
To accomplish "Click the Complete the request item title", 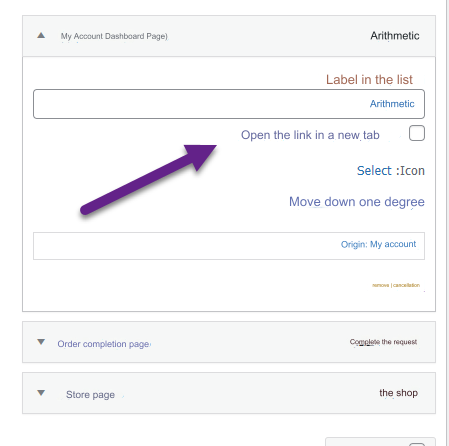I will 383,342.
